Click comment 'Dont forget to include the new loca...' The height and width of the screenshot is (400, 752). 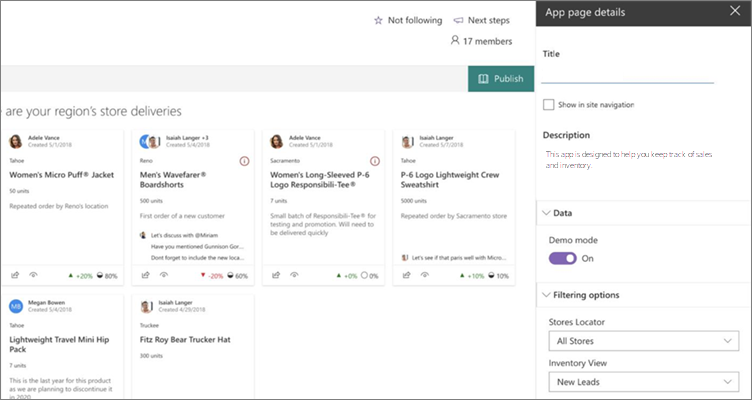point(197,258)
